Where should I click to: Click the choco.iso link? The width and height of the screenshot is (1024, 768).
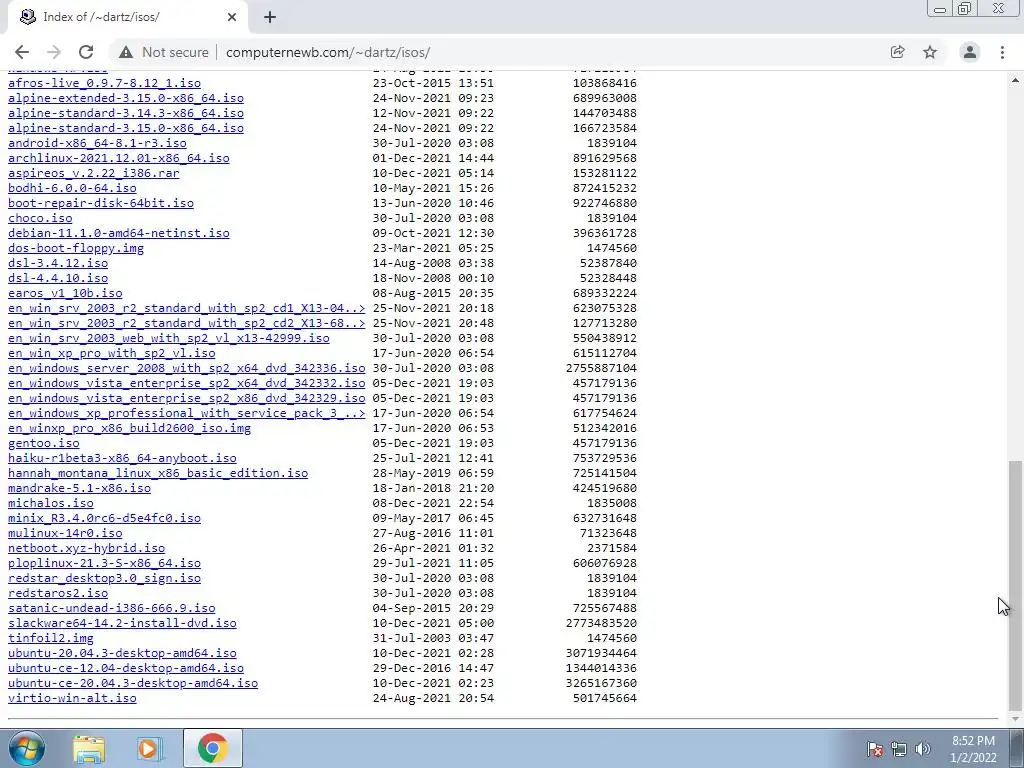40,218
